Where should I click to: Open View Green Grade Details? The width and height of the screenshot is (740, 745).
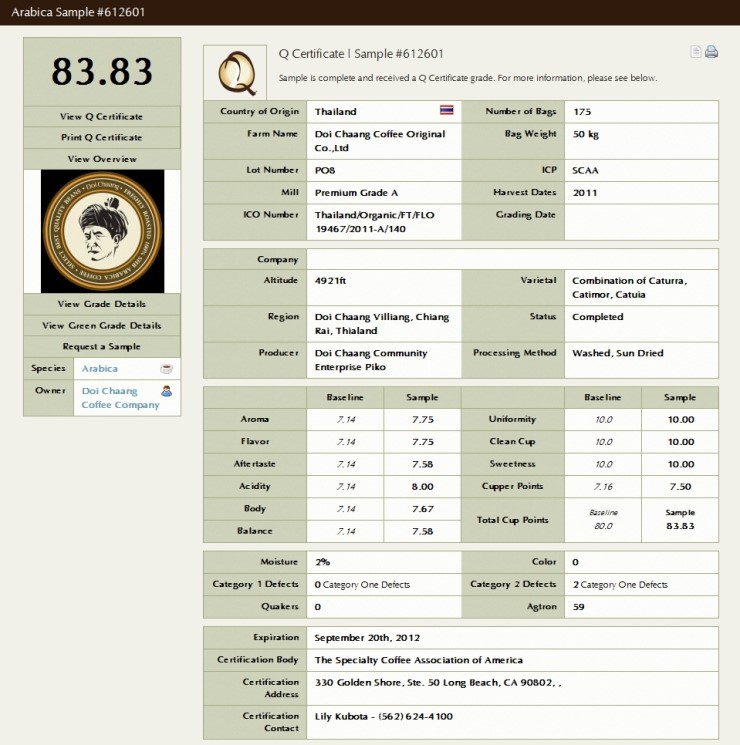[x=102, y=325]
